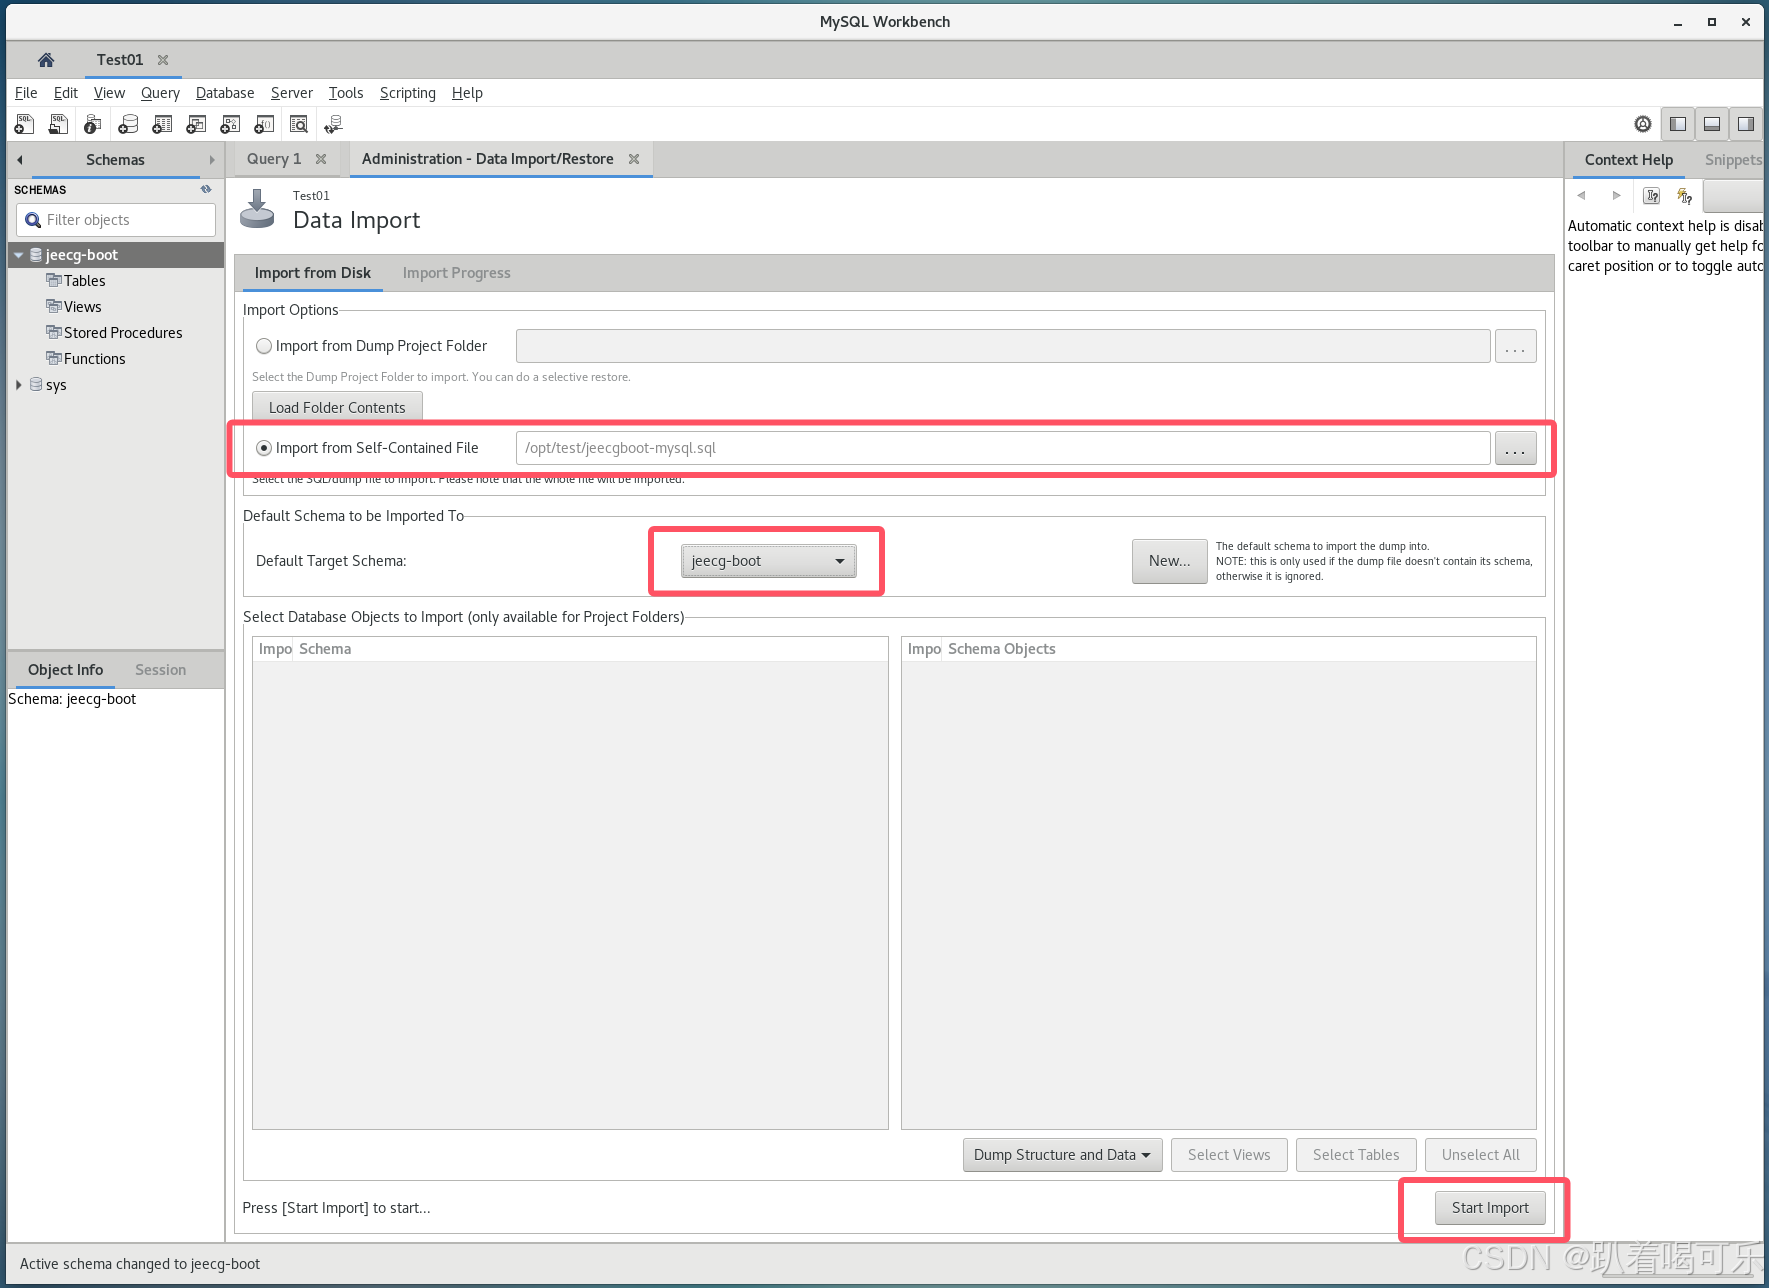
Task: Get context help for caret position
Action: click(x=1652, y=195)
